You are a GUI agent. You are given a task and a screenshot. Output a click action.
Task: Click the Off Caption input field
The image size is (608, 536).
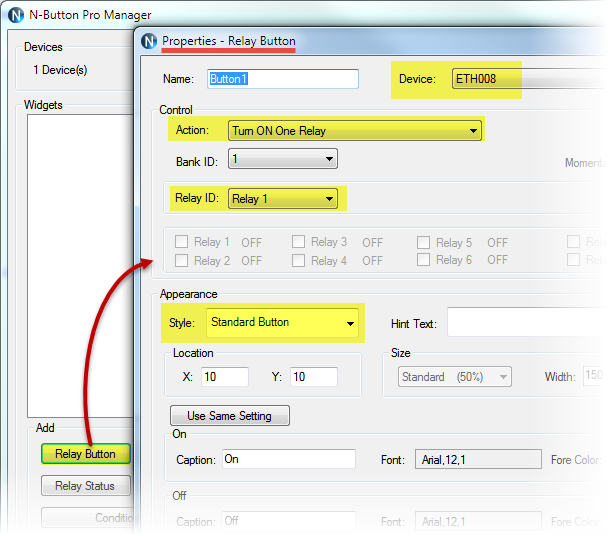(x=289, y=520)
